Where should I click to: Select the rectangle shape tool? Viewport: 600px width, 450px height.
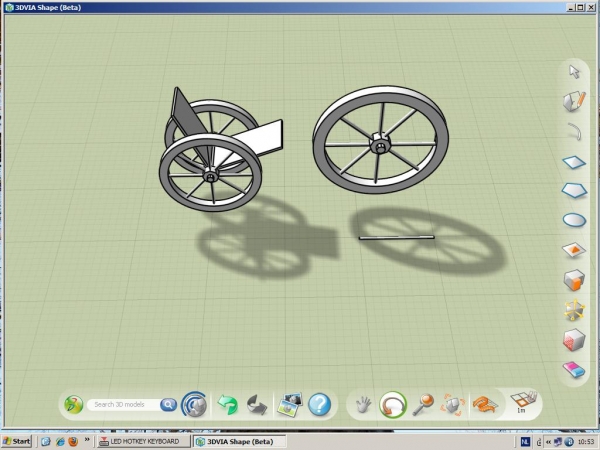pyautogui.click(x=574, y=162)
